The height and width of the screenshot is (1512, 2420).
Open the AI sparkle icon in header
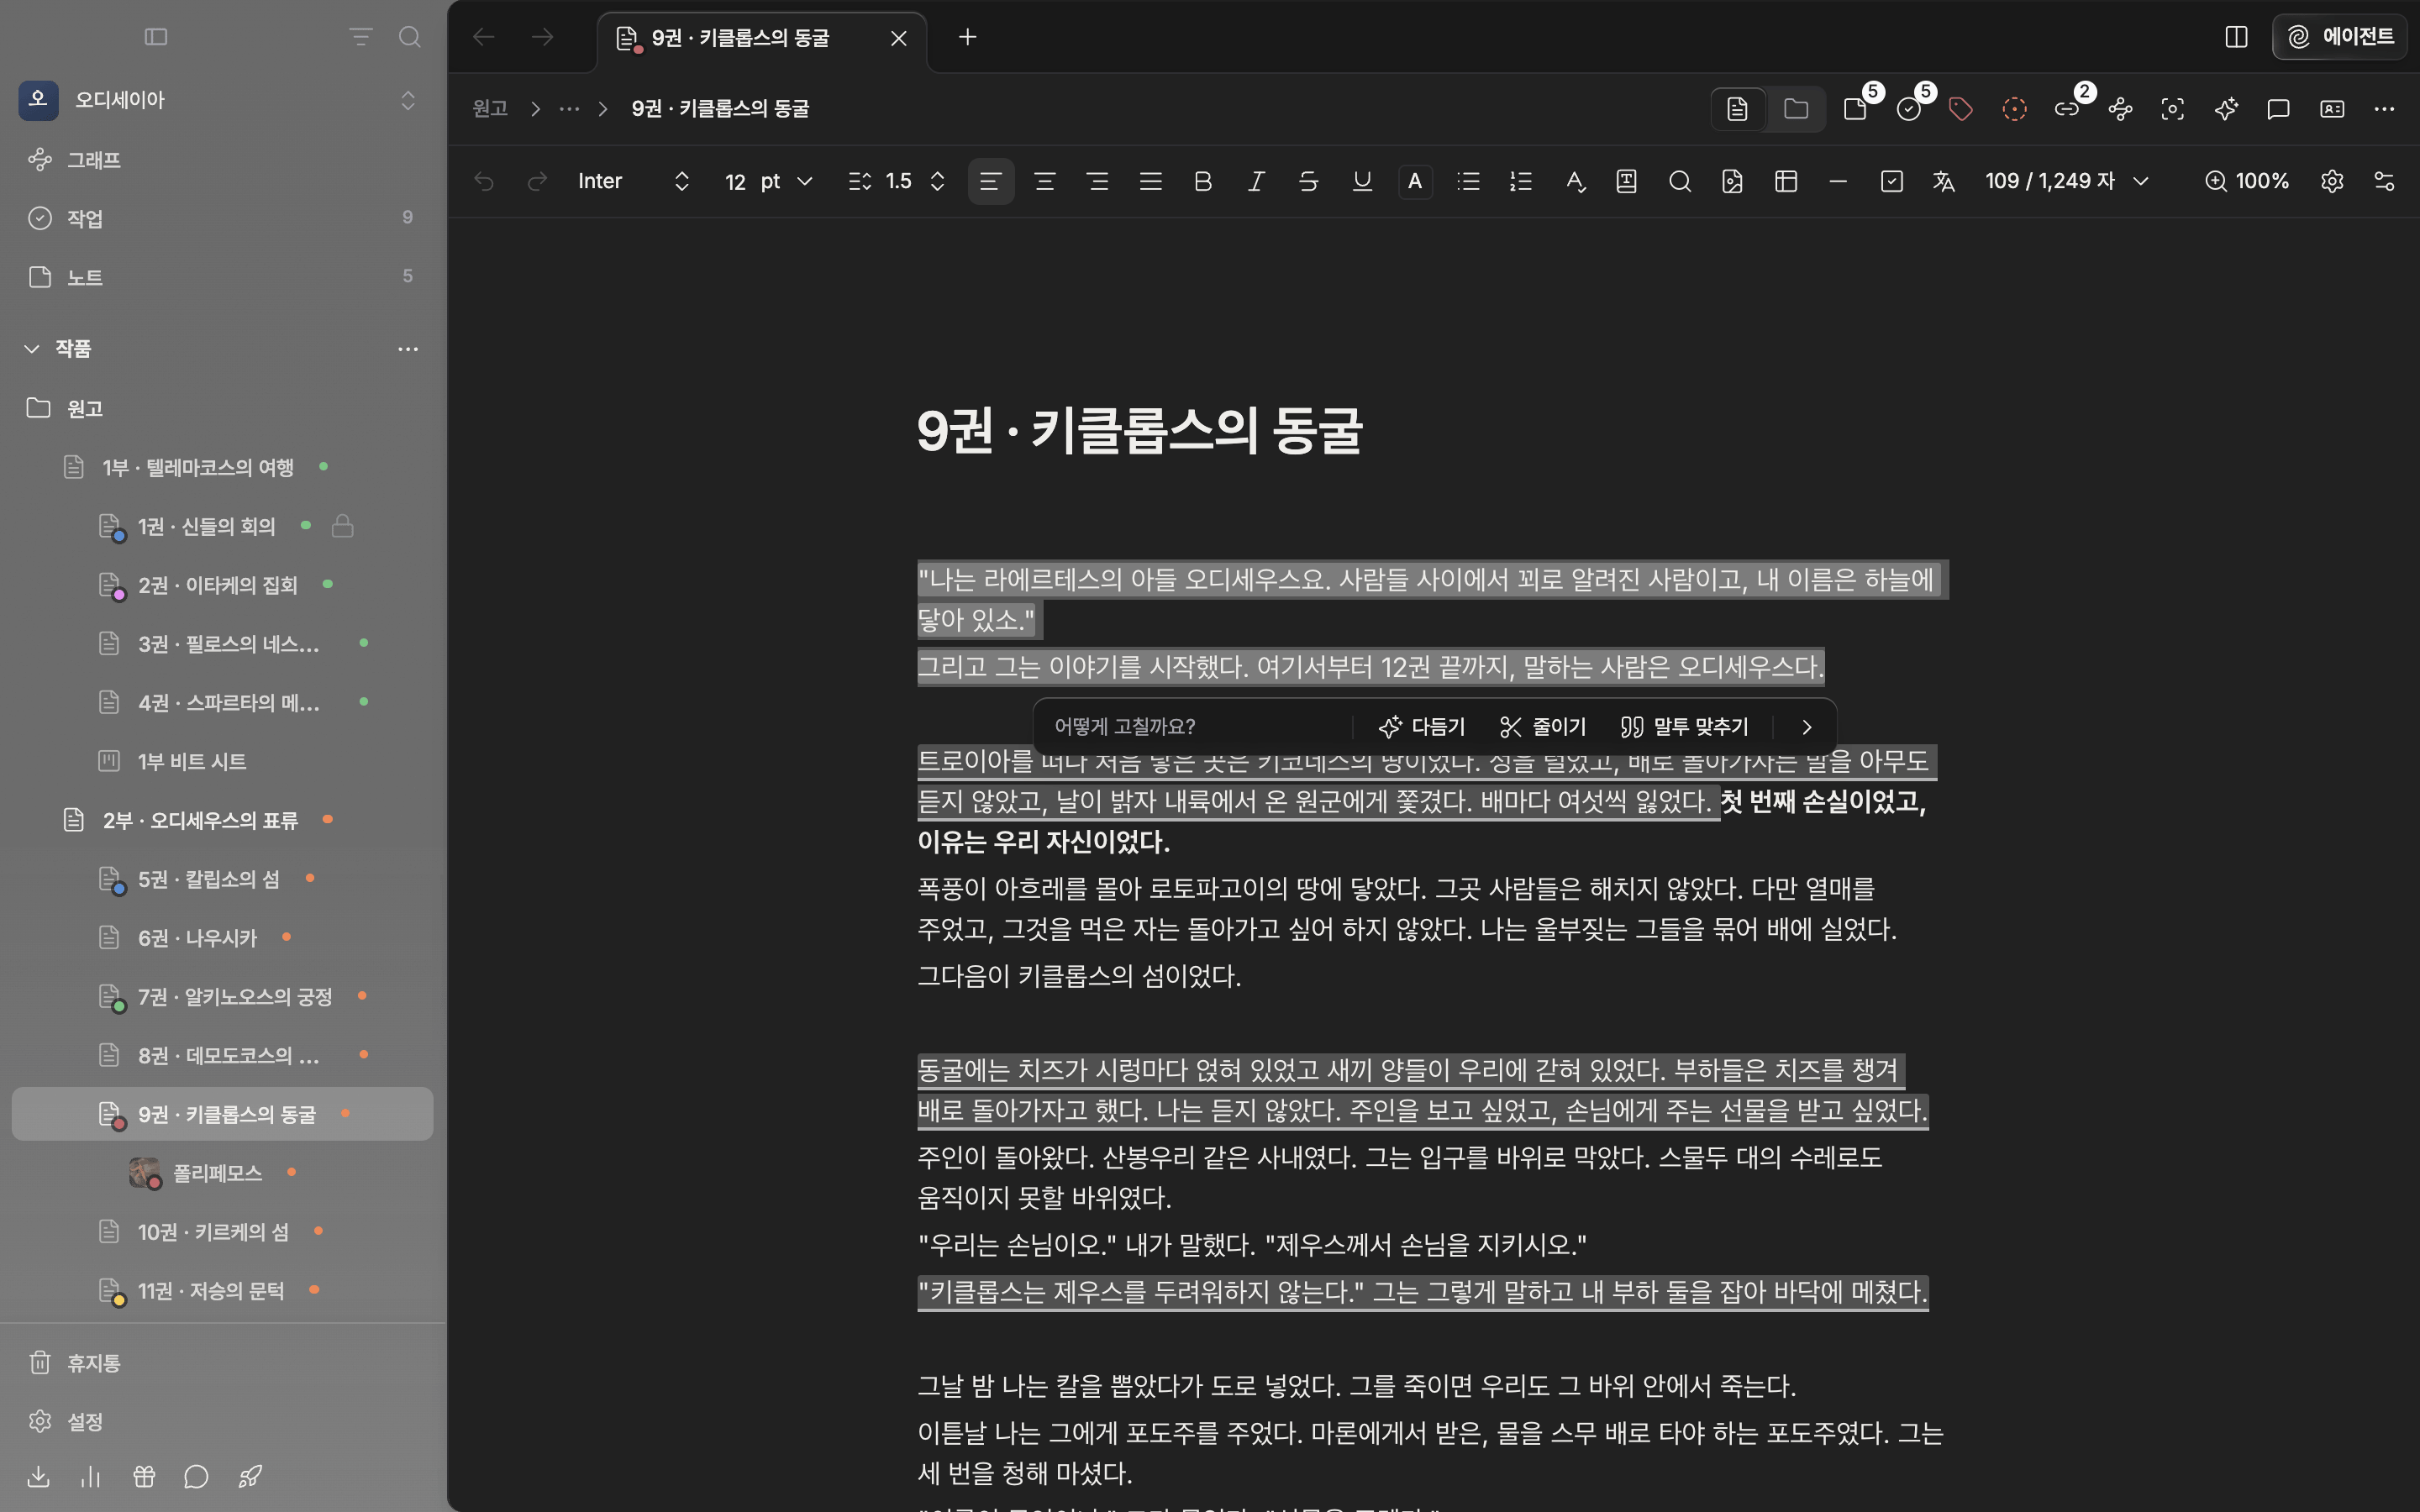(2226, 109)
